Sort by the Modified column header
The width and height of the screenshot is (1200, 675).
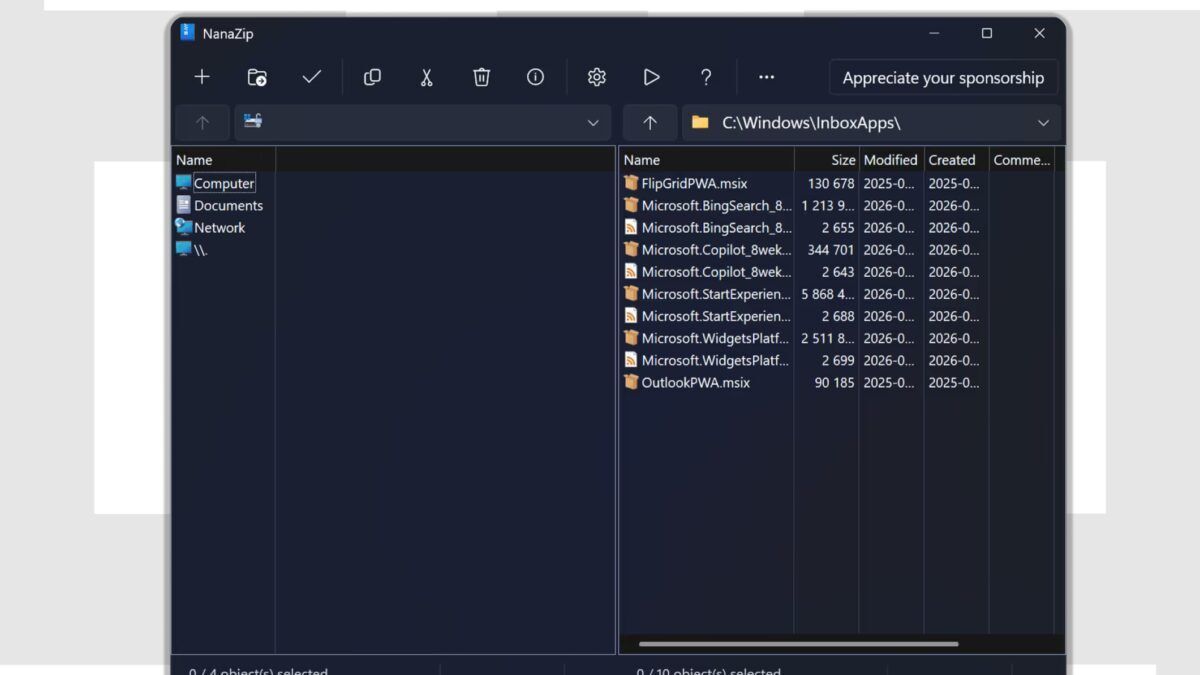coord(891,160)
